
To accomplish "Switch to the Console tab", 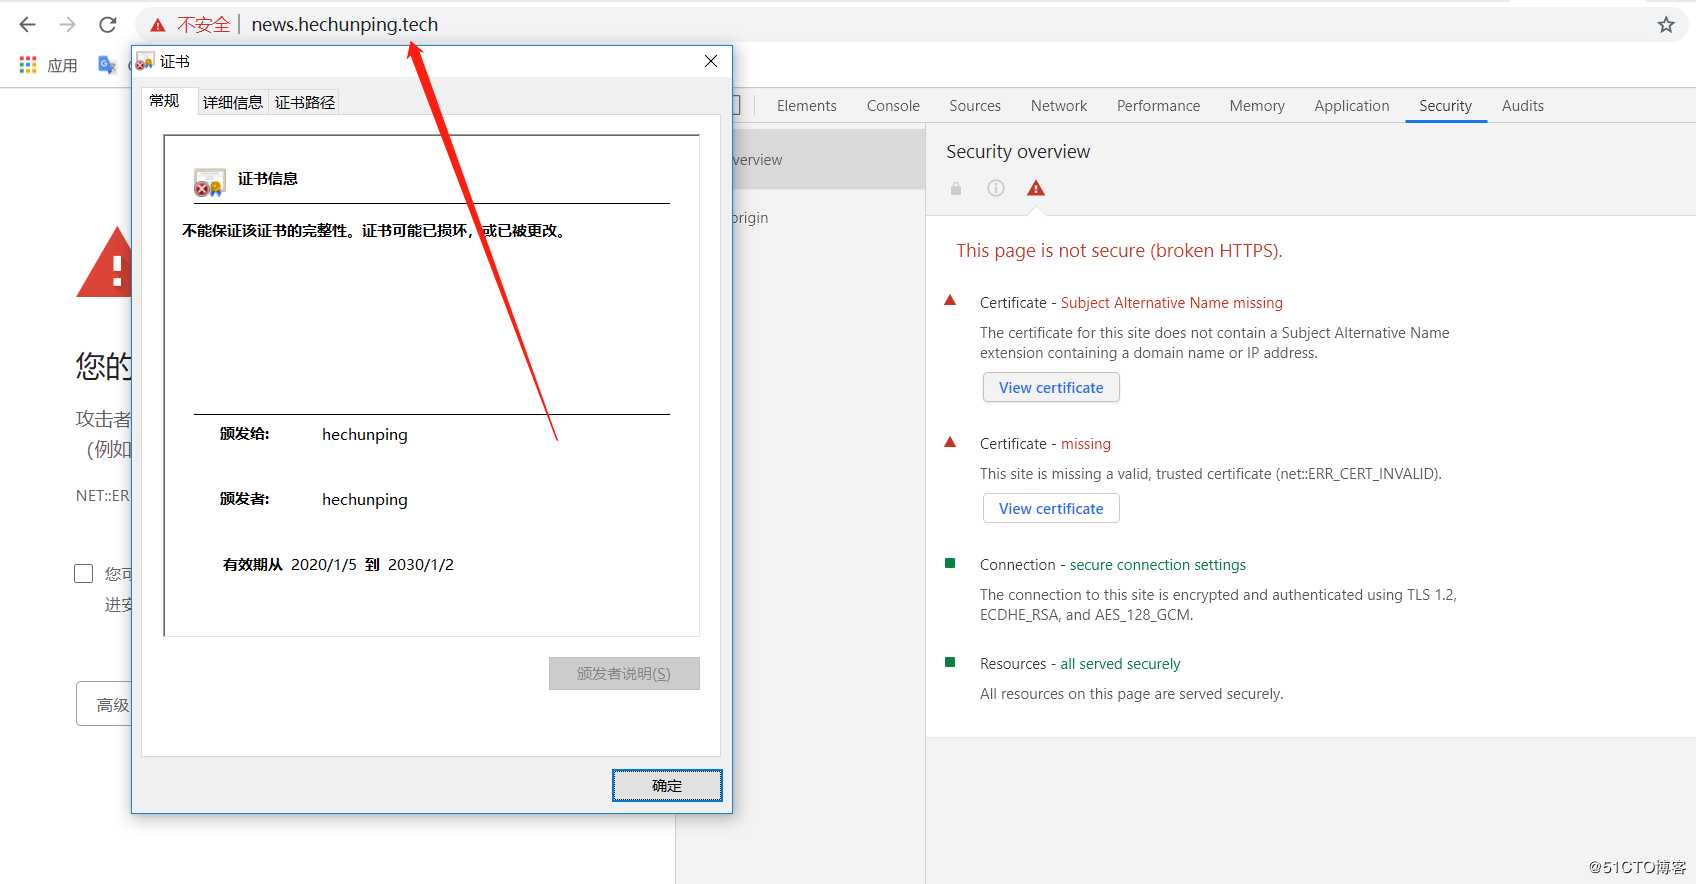I will pyautogui.click(x=893, y=106).
